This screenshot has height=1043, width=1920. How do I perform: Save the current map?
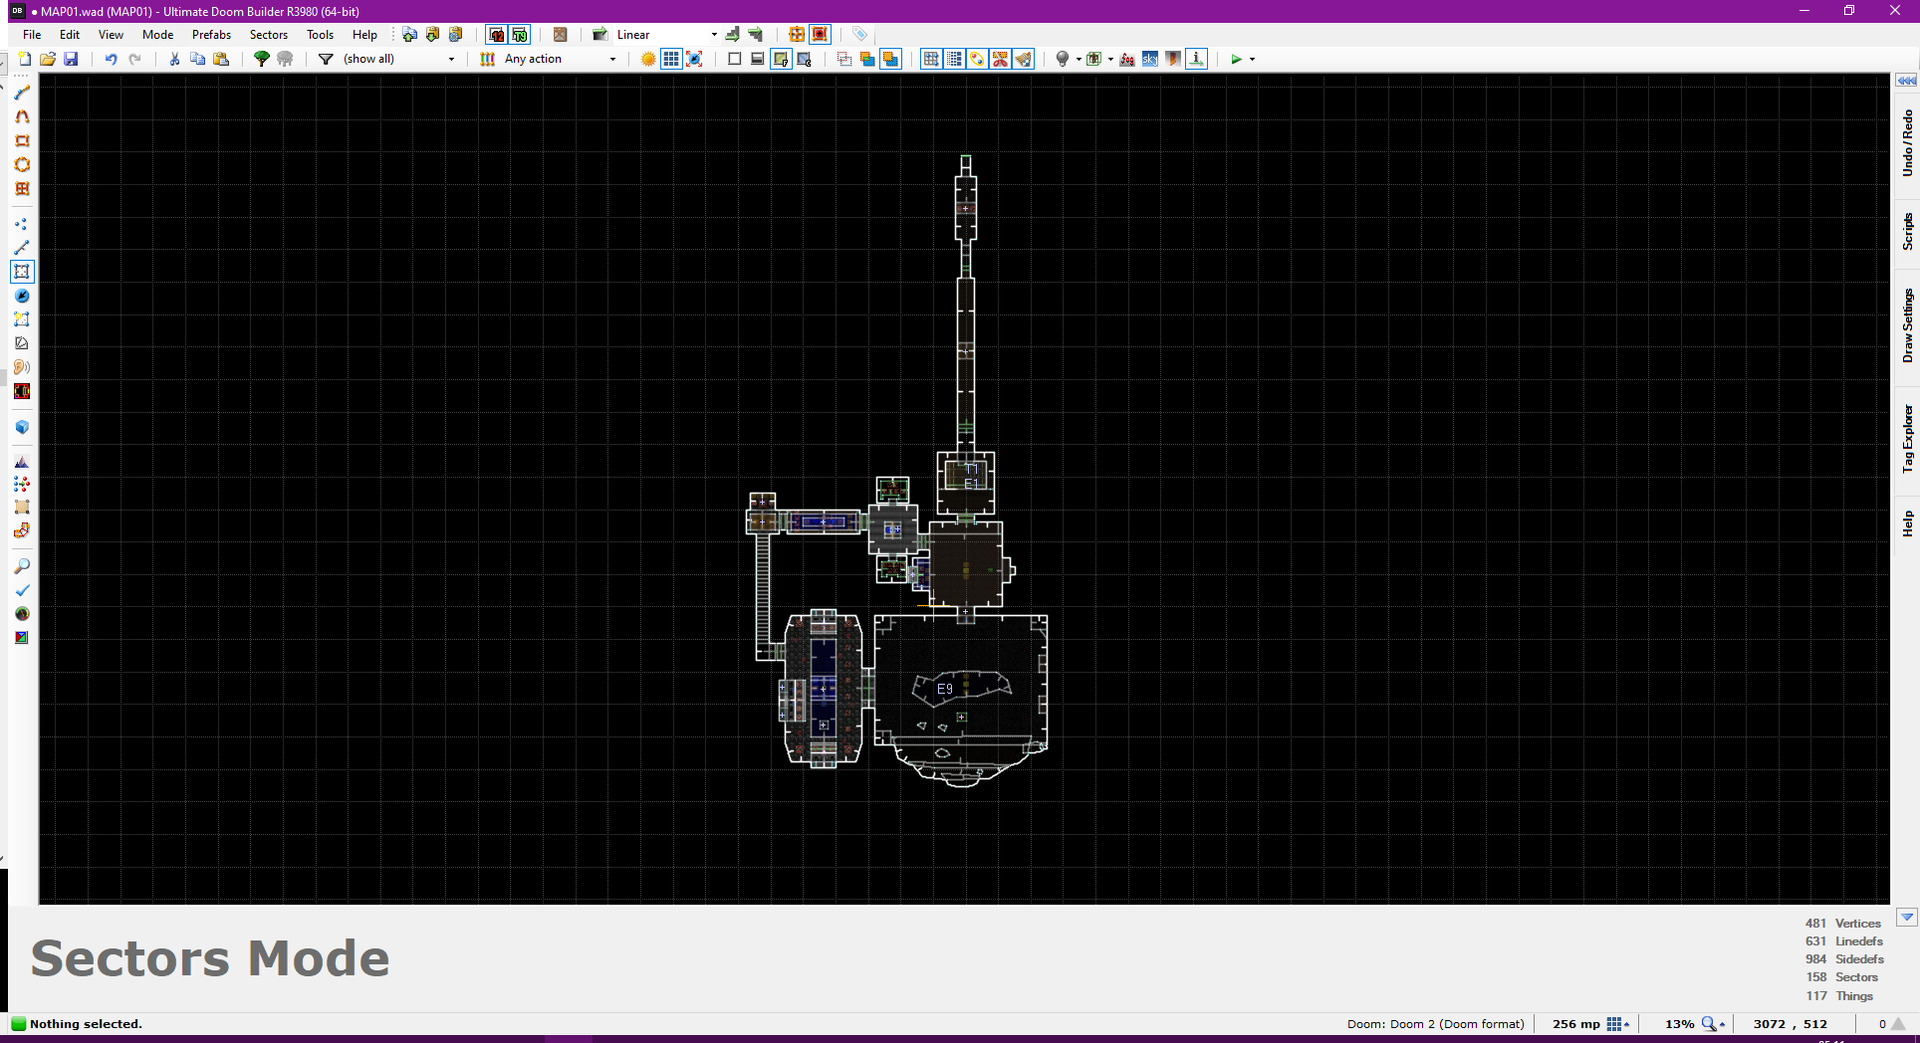[x=71, y=59]
